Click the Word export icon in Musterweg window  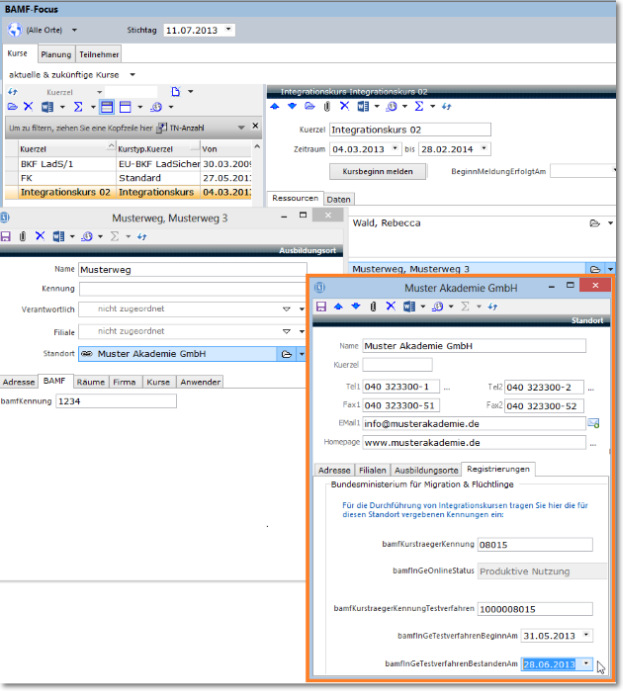[58, 236]
